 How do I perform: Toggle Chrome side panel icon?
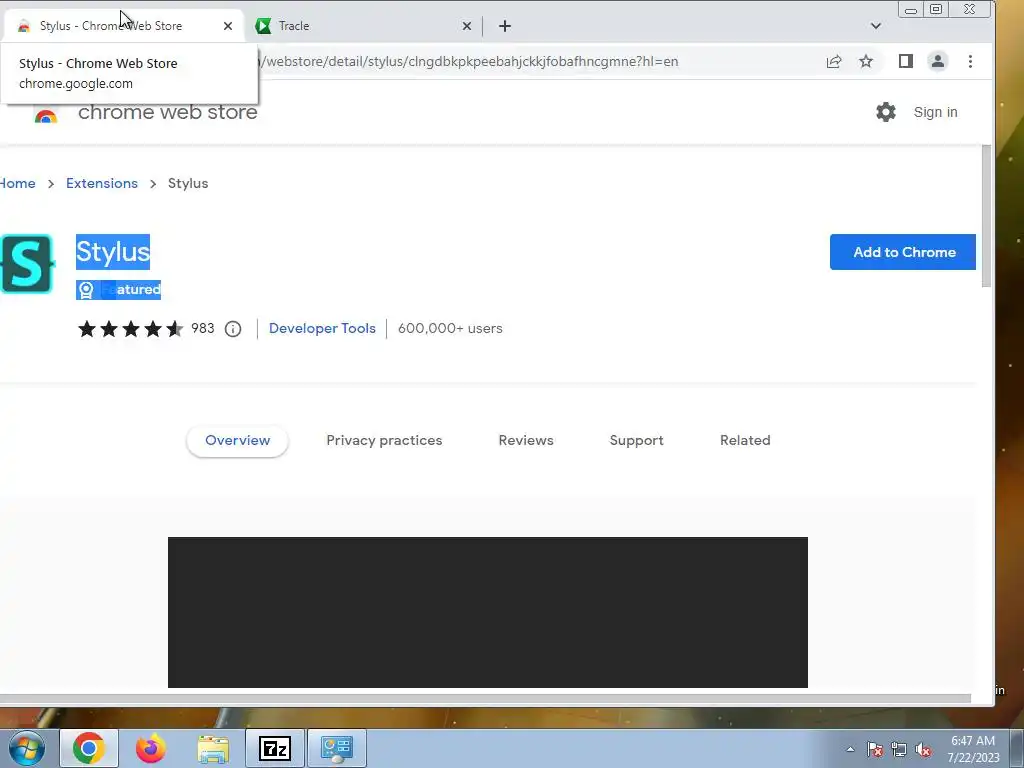pyautogui.click(x=905, y=61)
